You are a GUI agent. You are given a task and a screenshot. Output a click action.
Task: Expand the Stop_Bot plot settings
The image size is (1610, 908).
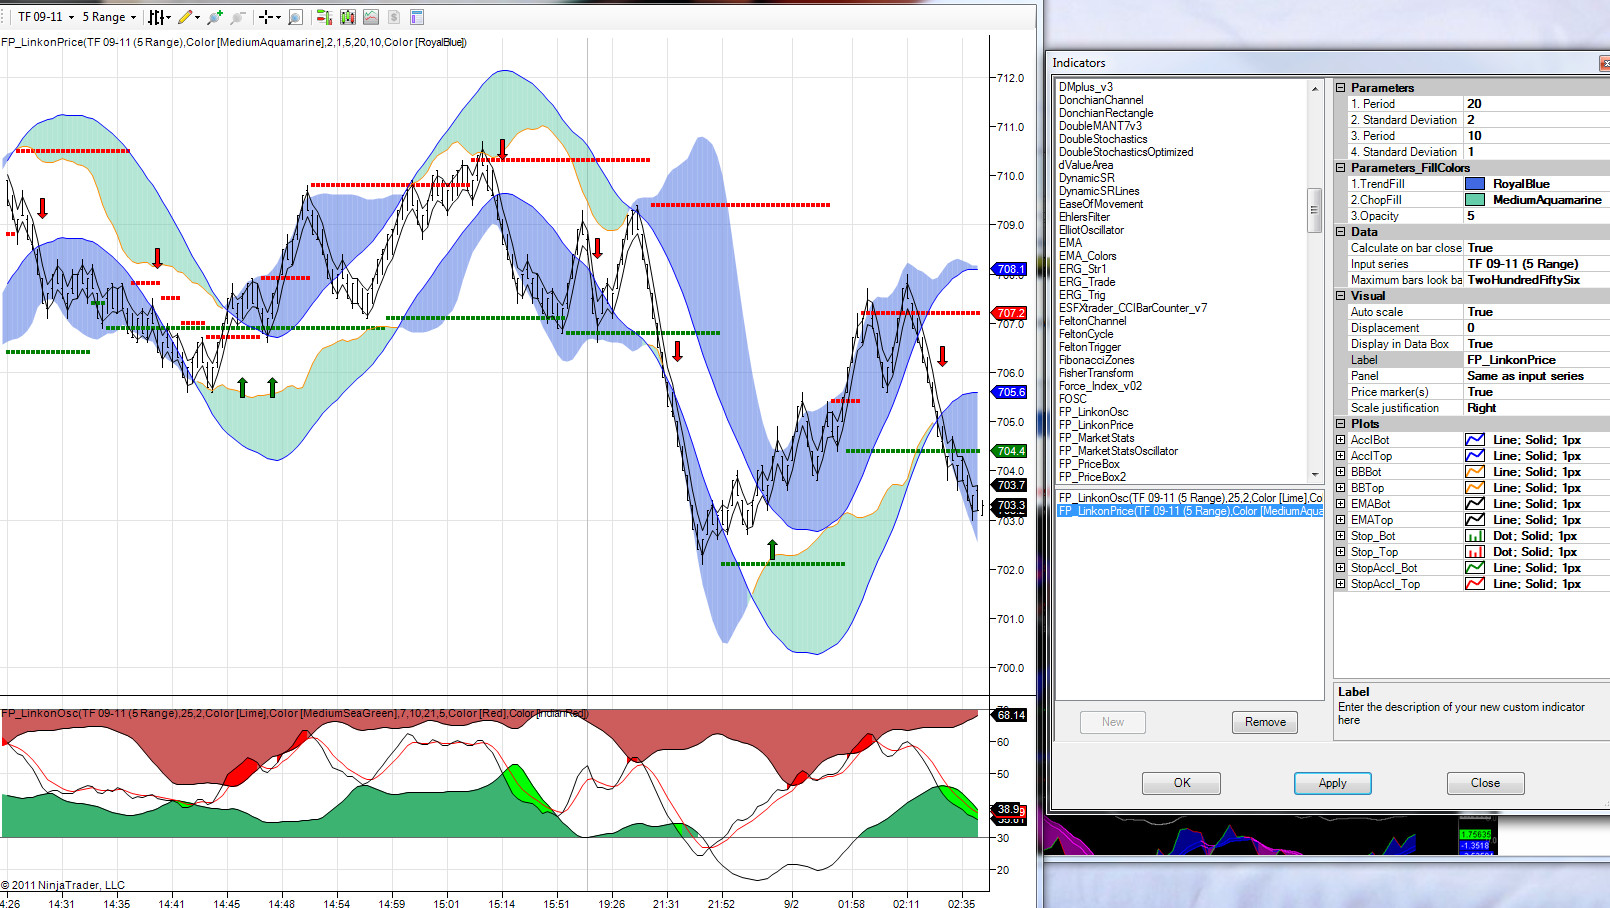(1341, 536)
